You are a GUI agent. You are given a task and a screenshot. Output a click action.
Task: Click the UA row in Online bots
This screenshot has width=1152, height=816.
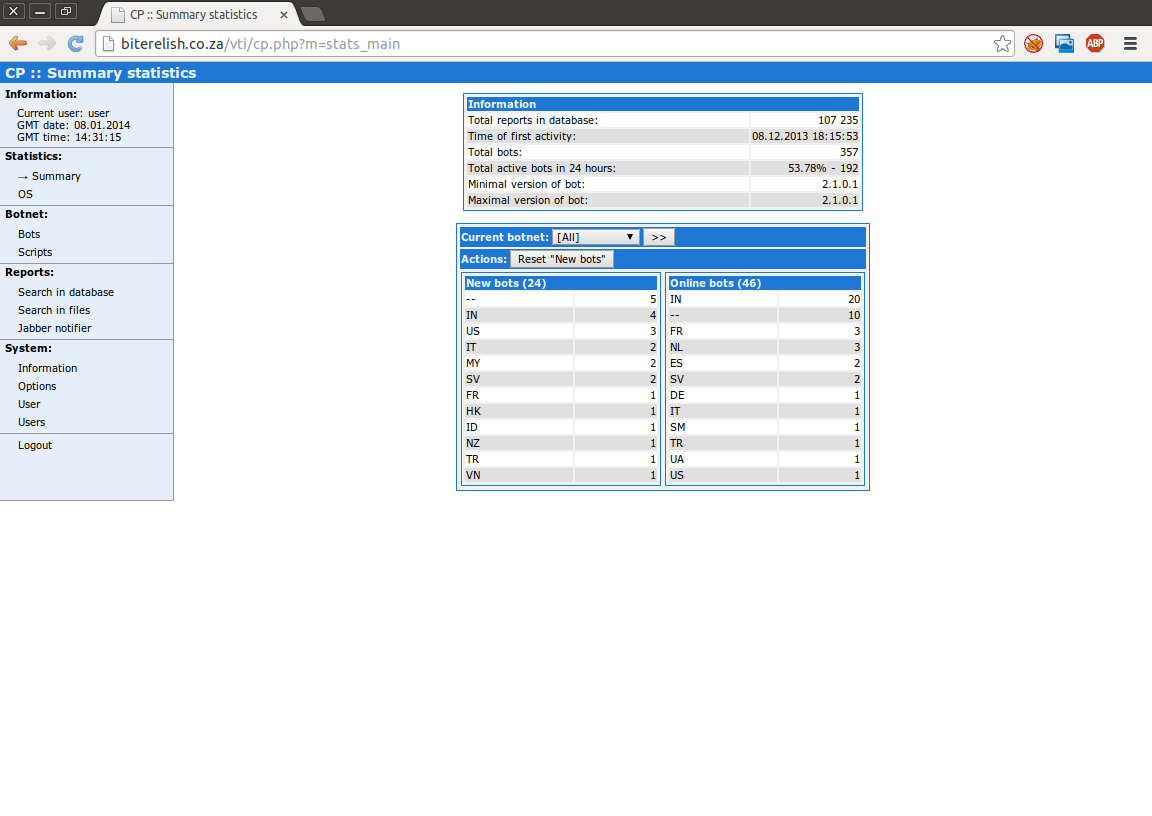[764, 459]
